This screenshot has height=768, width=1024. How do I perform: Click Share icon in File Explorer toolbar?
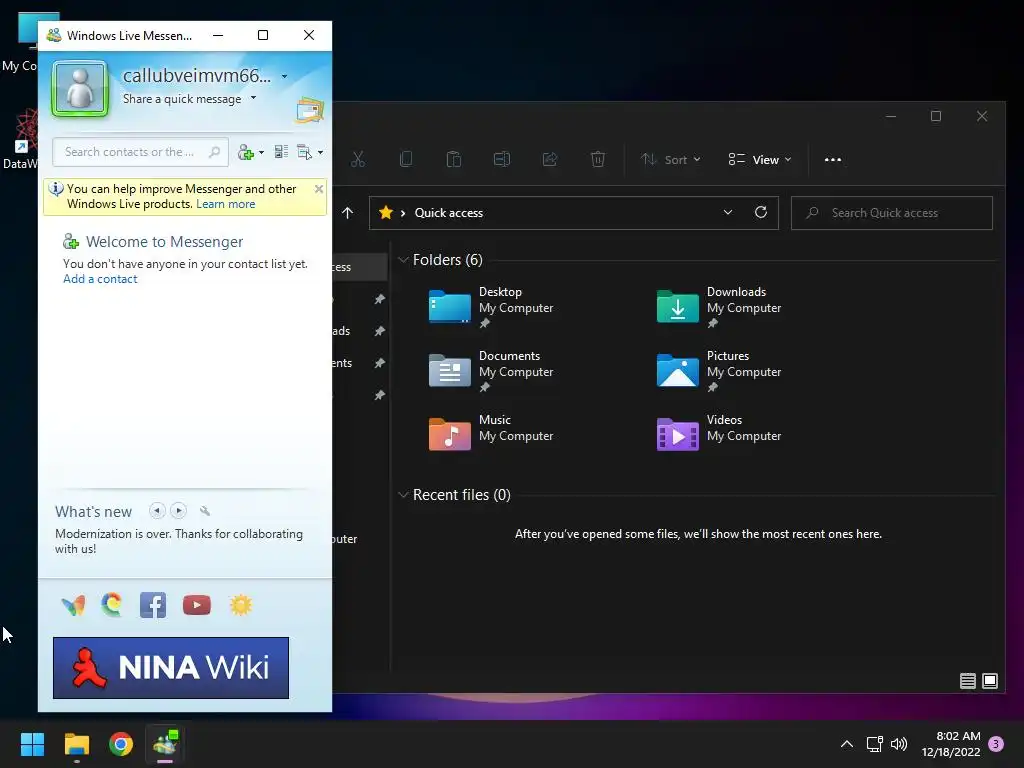click(x=550, y=159)
